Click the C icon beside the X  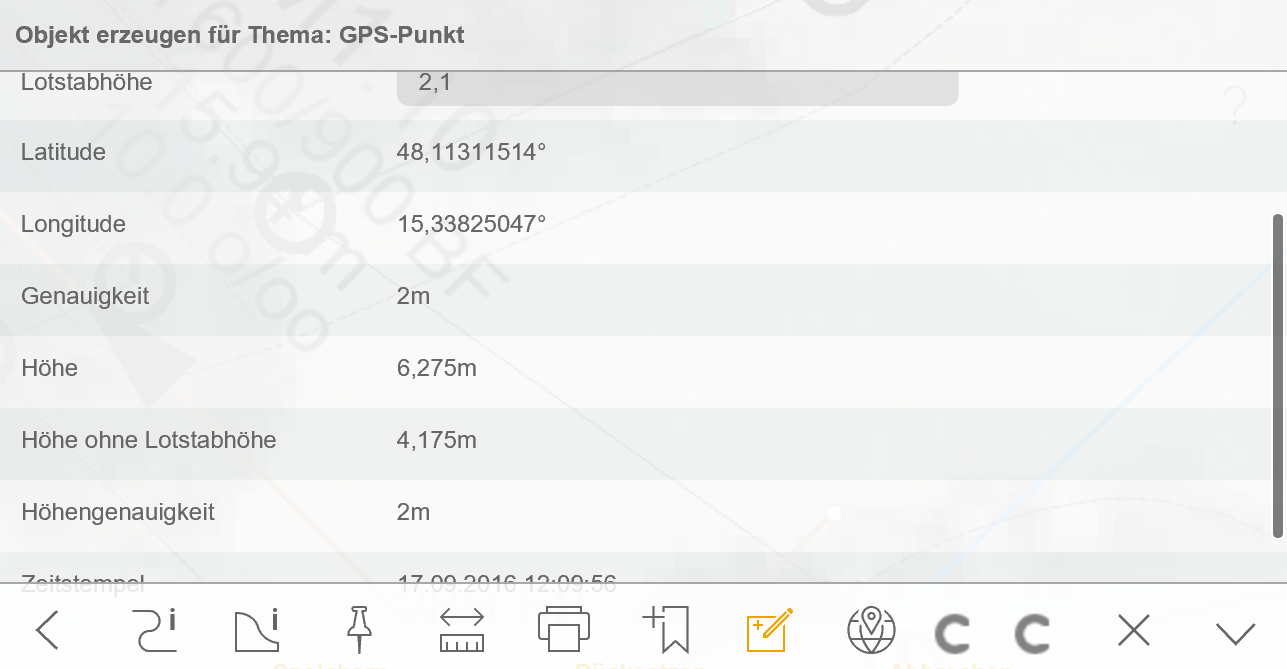[1032, 633]
